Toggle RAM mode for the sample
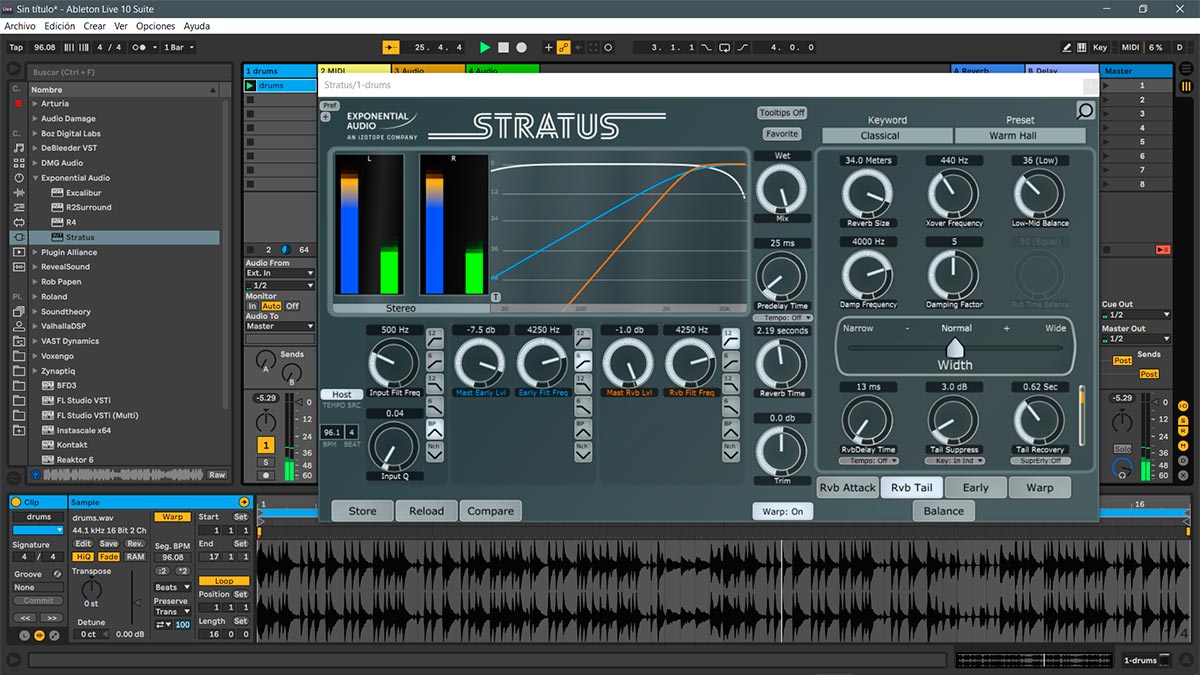The width and height of the screenshot is (1200, 675). click(x=135, y=557)
